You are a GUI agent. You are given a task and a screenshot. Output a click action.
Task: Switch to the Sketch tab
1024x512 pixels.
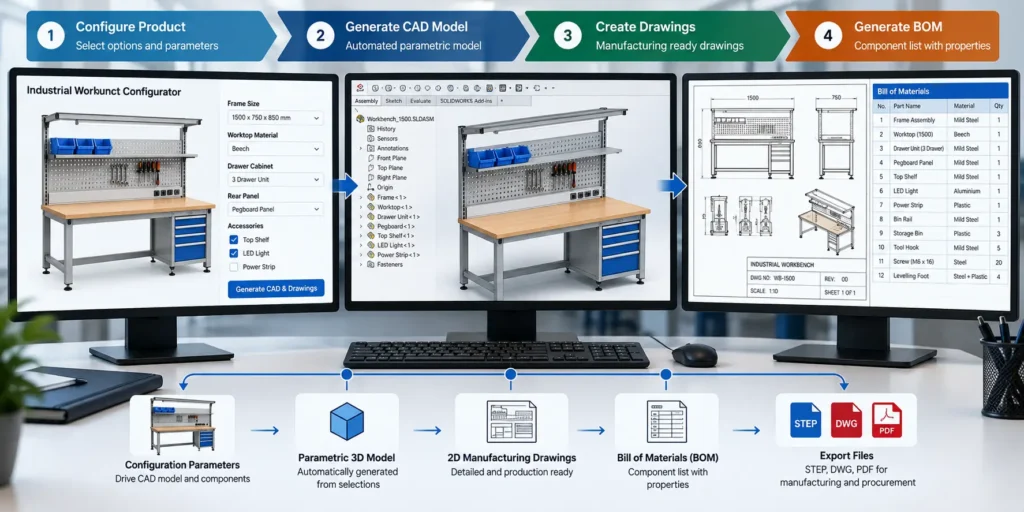tap(394, 101)
